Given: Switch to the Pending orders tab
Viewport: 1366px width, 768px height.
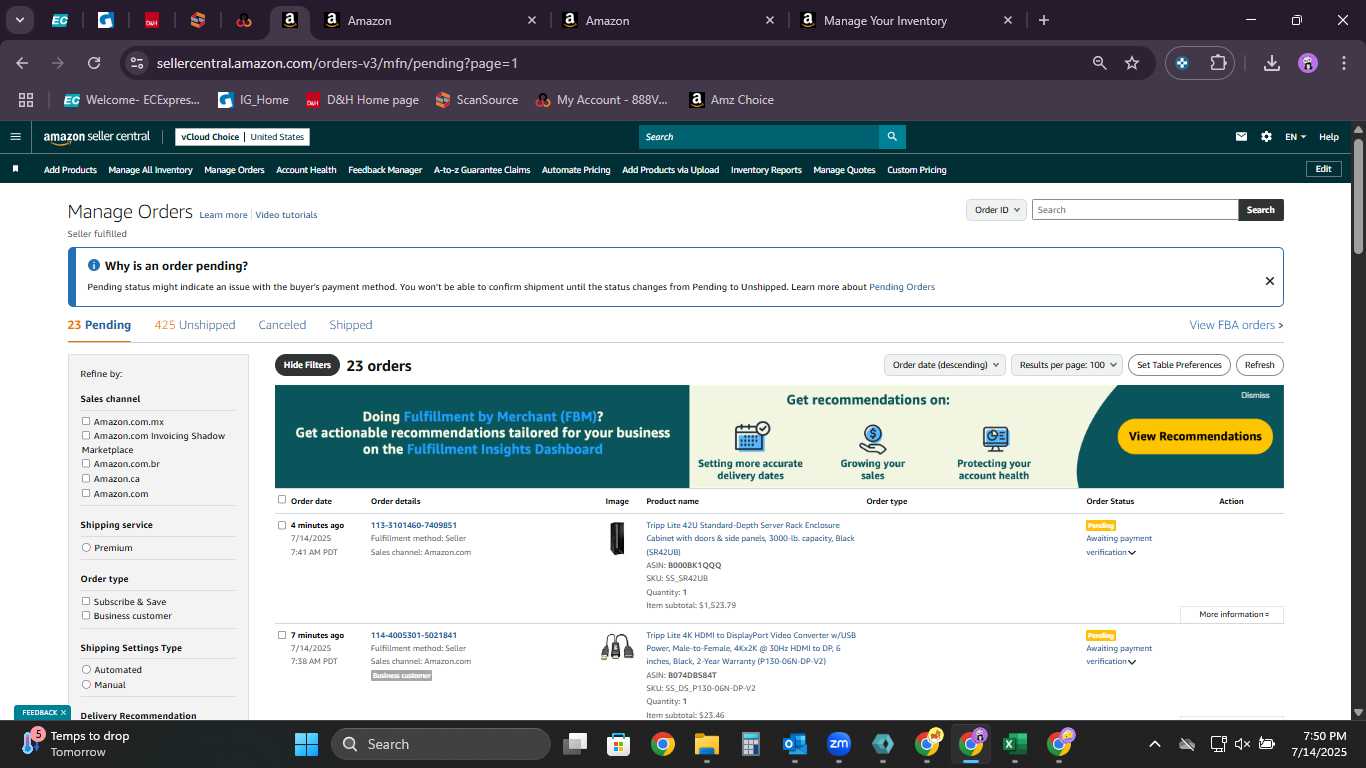Looking at the screenshot, I should point(99,325).
